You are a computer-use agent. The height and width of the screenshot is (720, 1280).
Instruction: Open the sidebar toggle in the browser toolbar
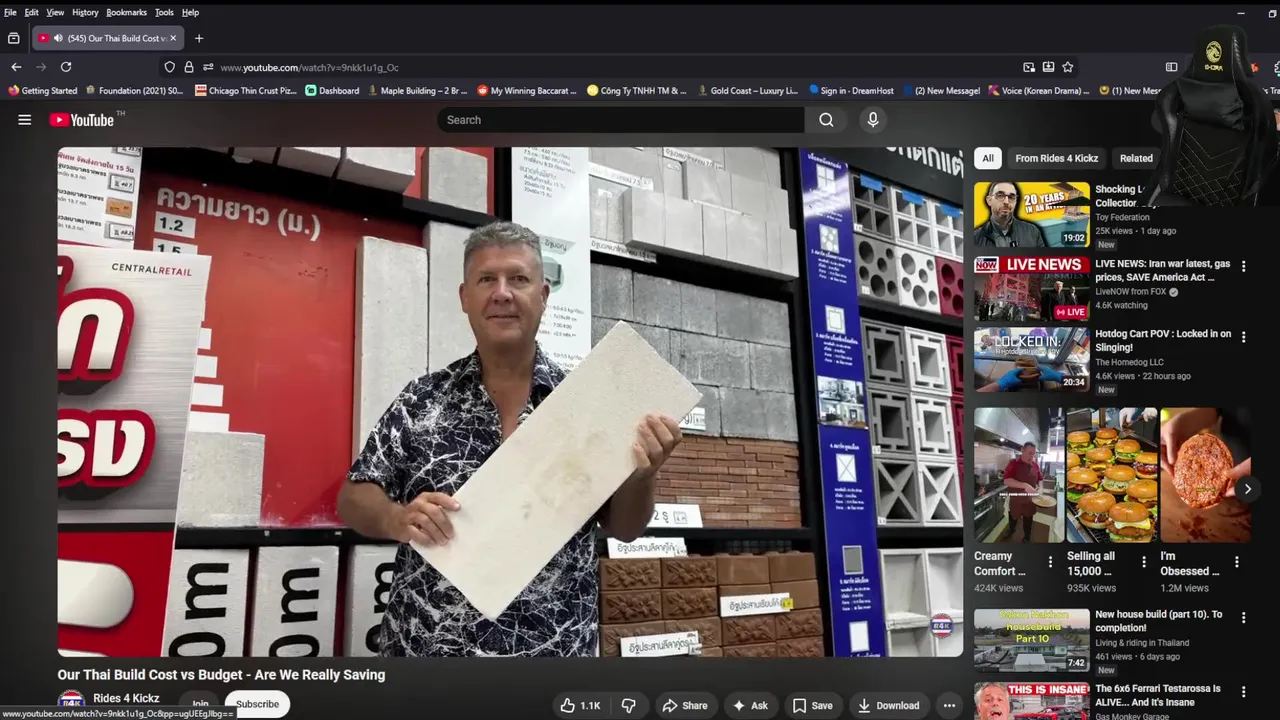[1171, 67]
